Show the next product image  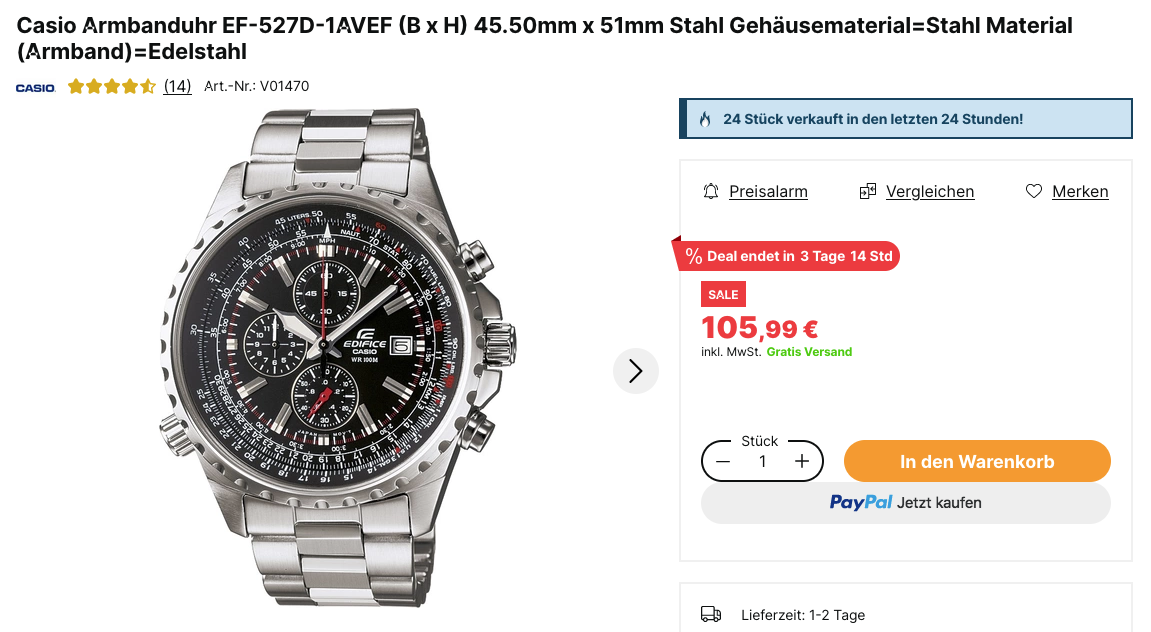[635, 371]
